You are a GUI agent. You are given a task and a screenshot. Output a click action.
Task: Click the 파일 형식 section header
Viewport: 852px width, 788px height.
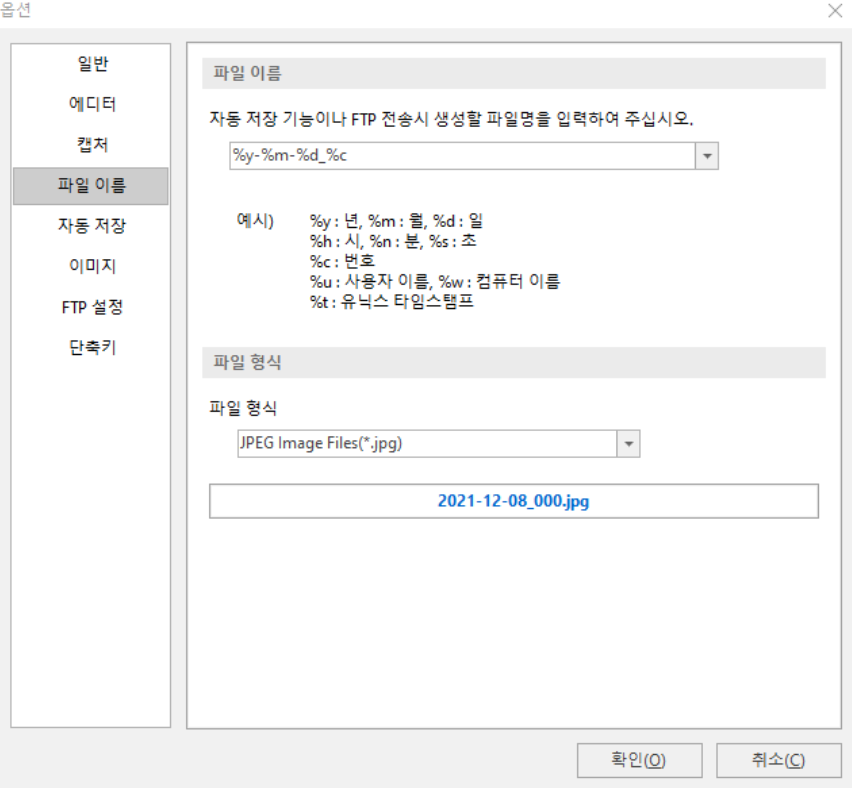(x=513, y=362)
